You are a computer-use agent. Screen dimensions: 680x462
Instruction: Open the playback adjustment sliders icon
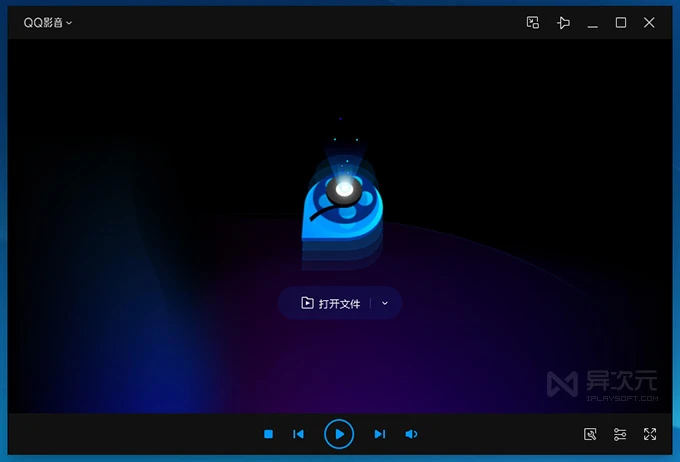coord(620,434)
